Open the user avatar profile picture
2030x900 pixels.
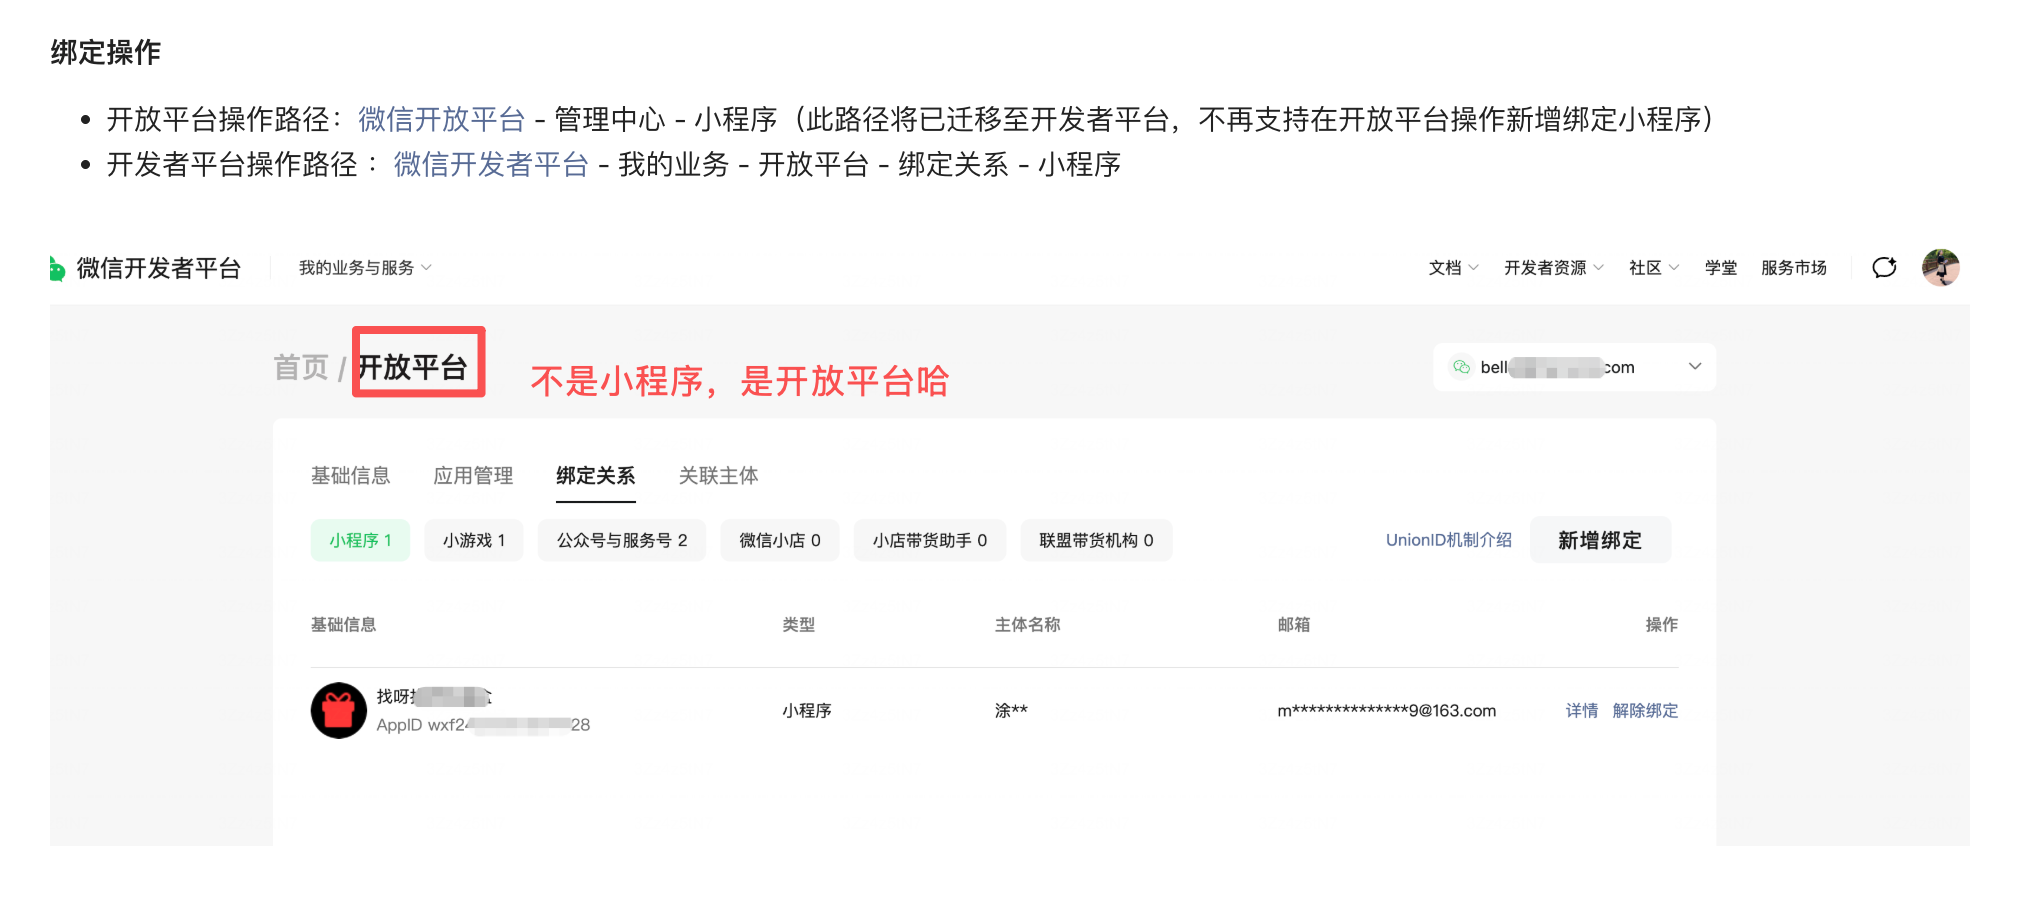click(x=1940, y=267)
